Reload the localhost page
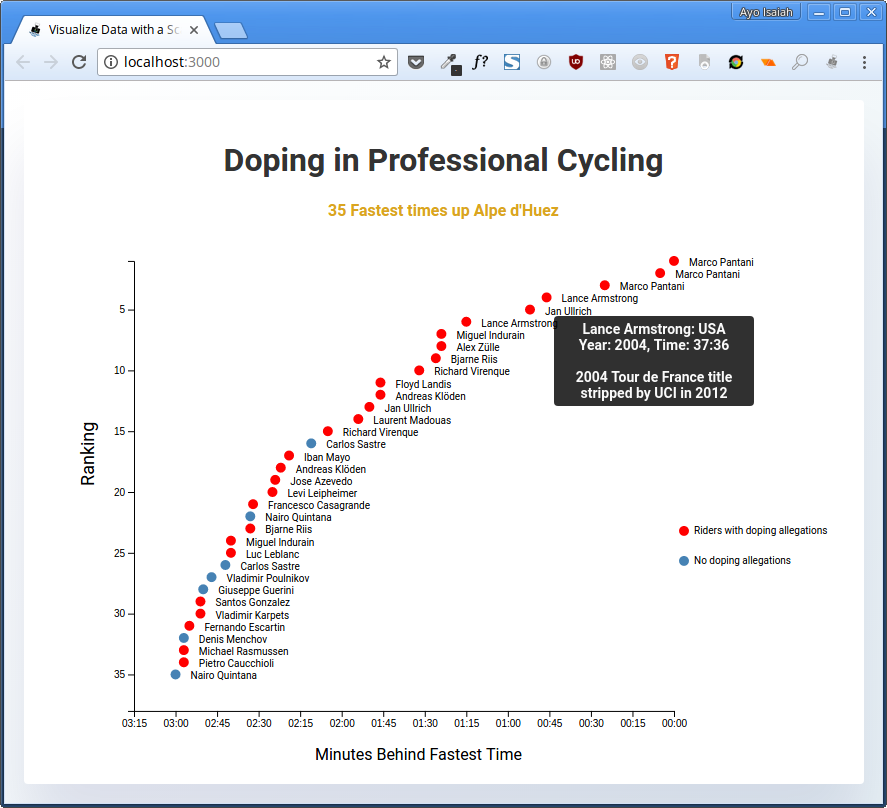Screen dimensions: 887x808 (79, 62)
